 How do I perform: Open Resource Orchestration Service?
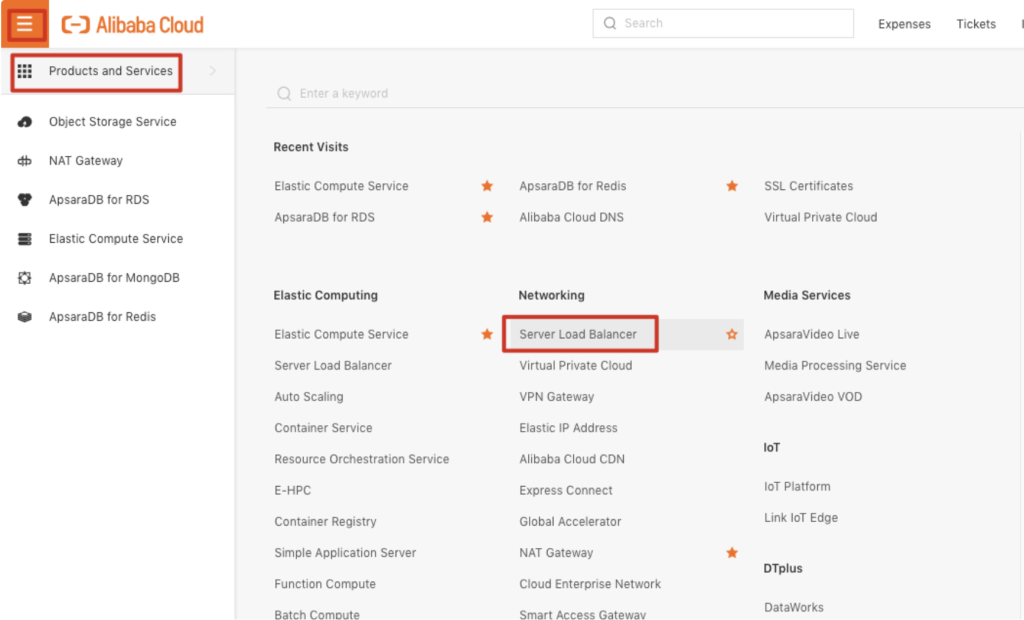(x=362, y=459)
